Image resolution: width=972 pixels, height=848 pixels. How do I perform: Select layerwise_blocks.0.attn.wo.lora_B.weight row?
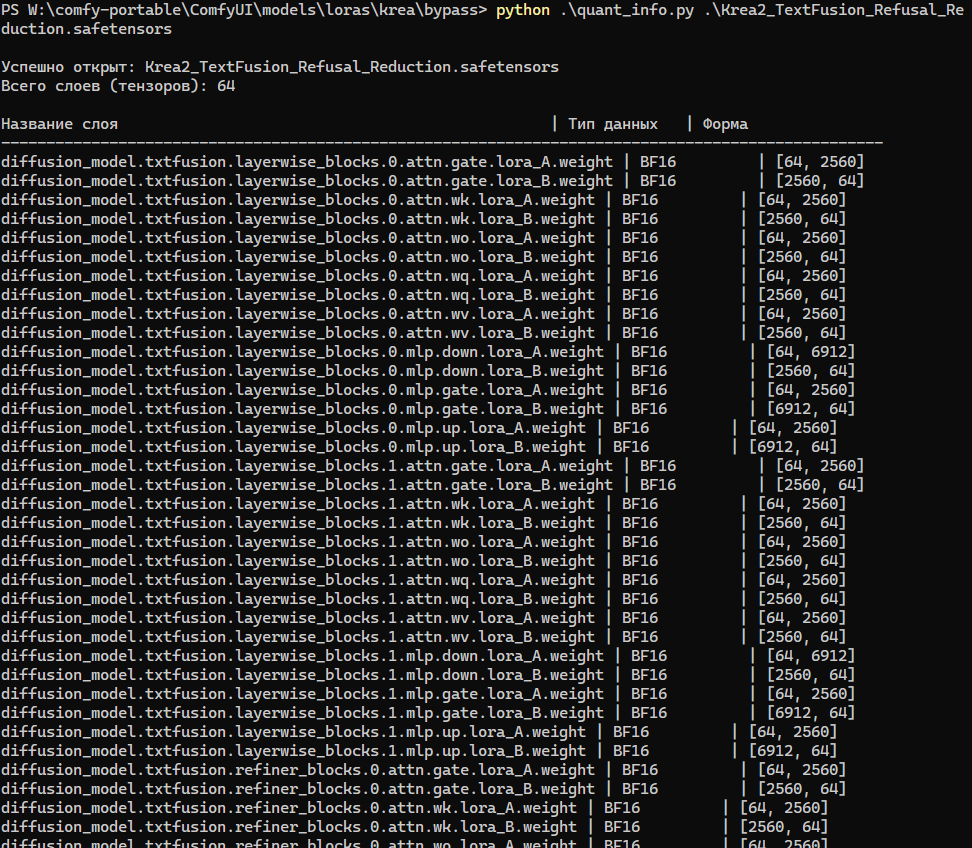(423, 257)
